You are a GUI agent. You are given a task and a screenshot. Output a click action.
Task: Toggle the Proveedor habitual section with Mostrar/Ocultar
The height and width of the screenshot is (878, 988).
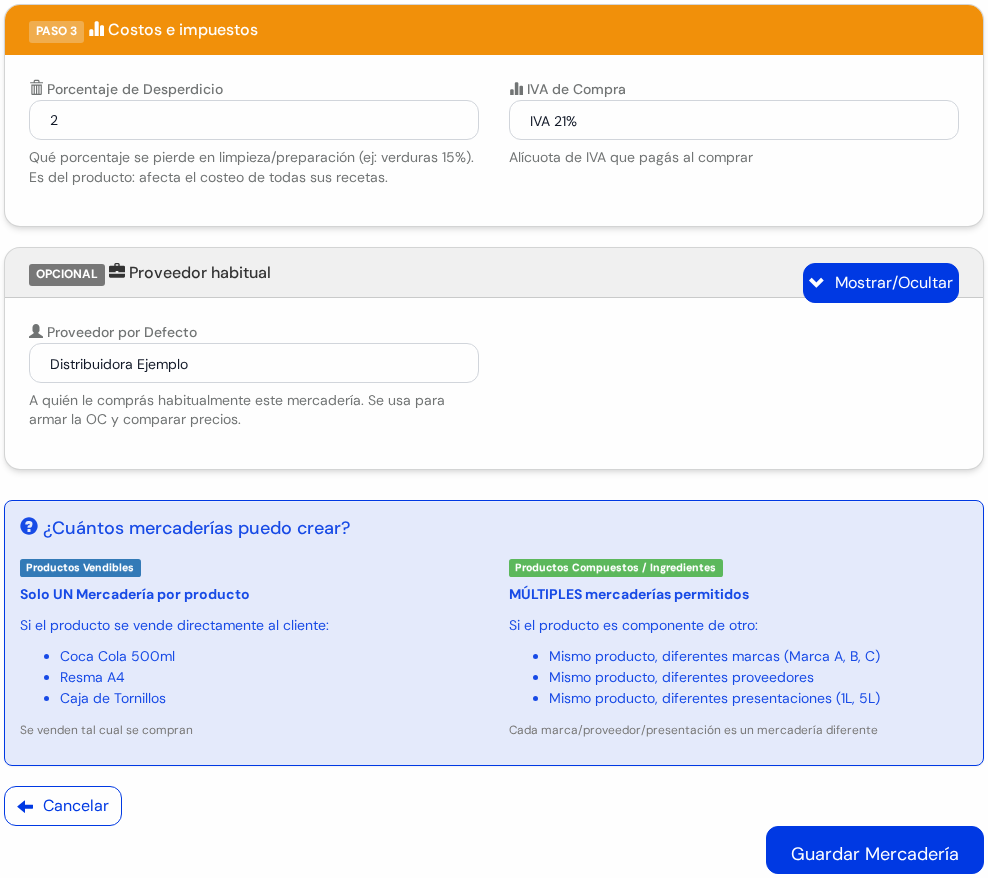pos(880,282)
